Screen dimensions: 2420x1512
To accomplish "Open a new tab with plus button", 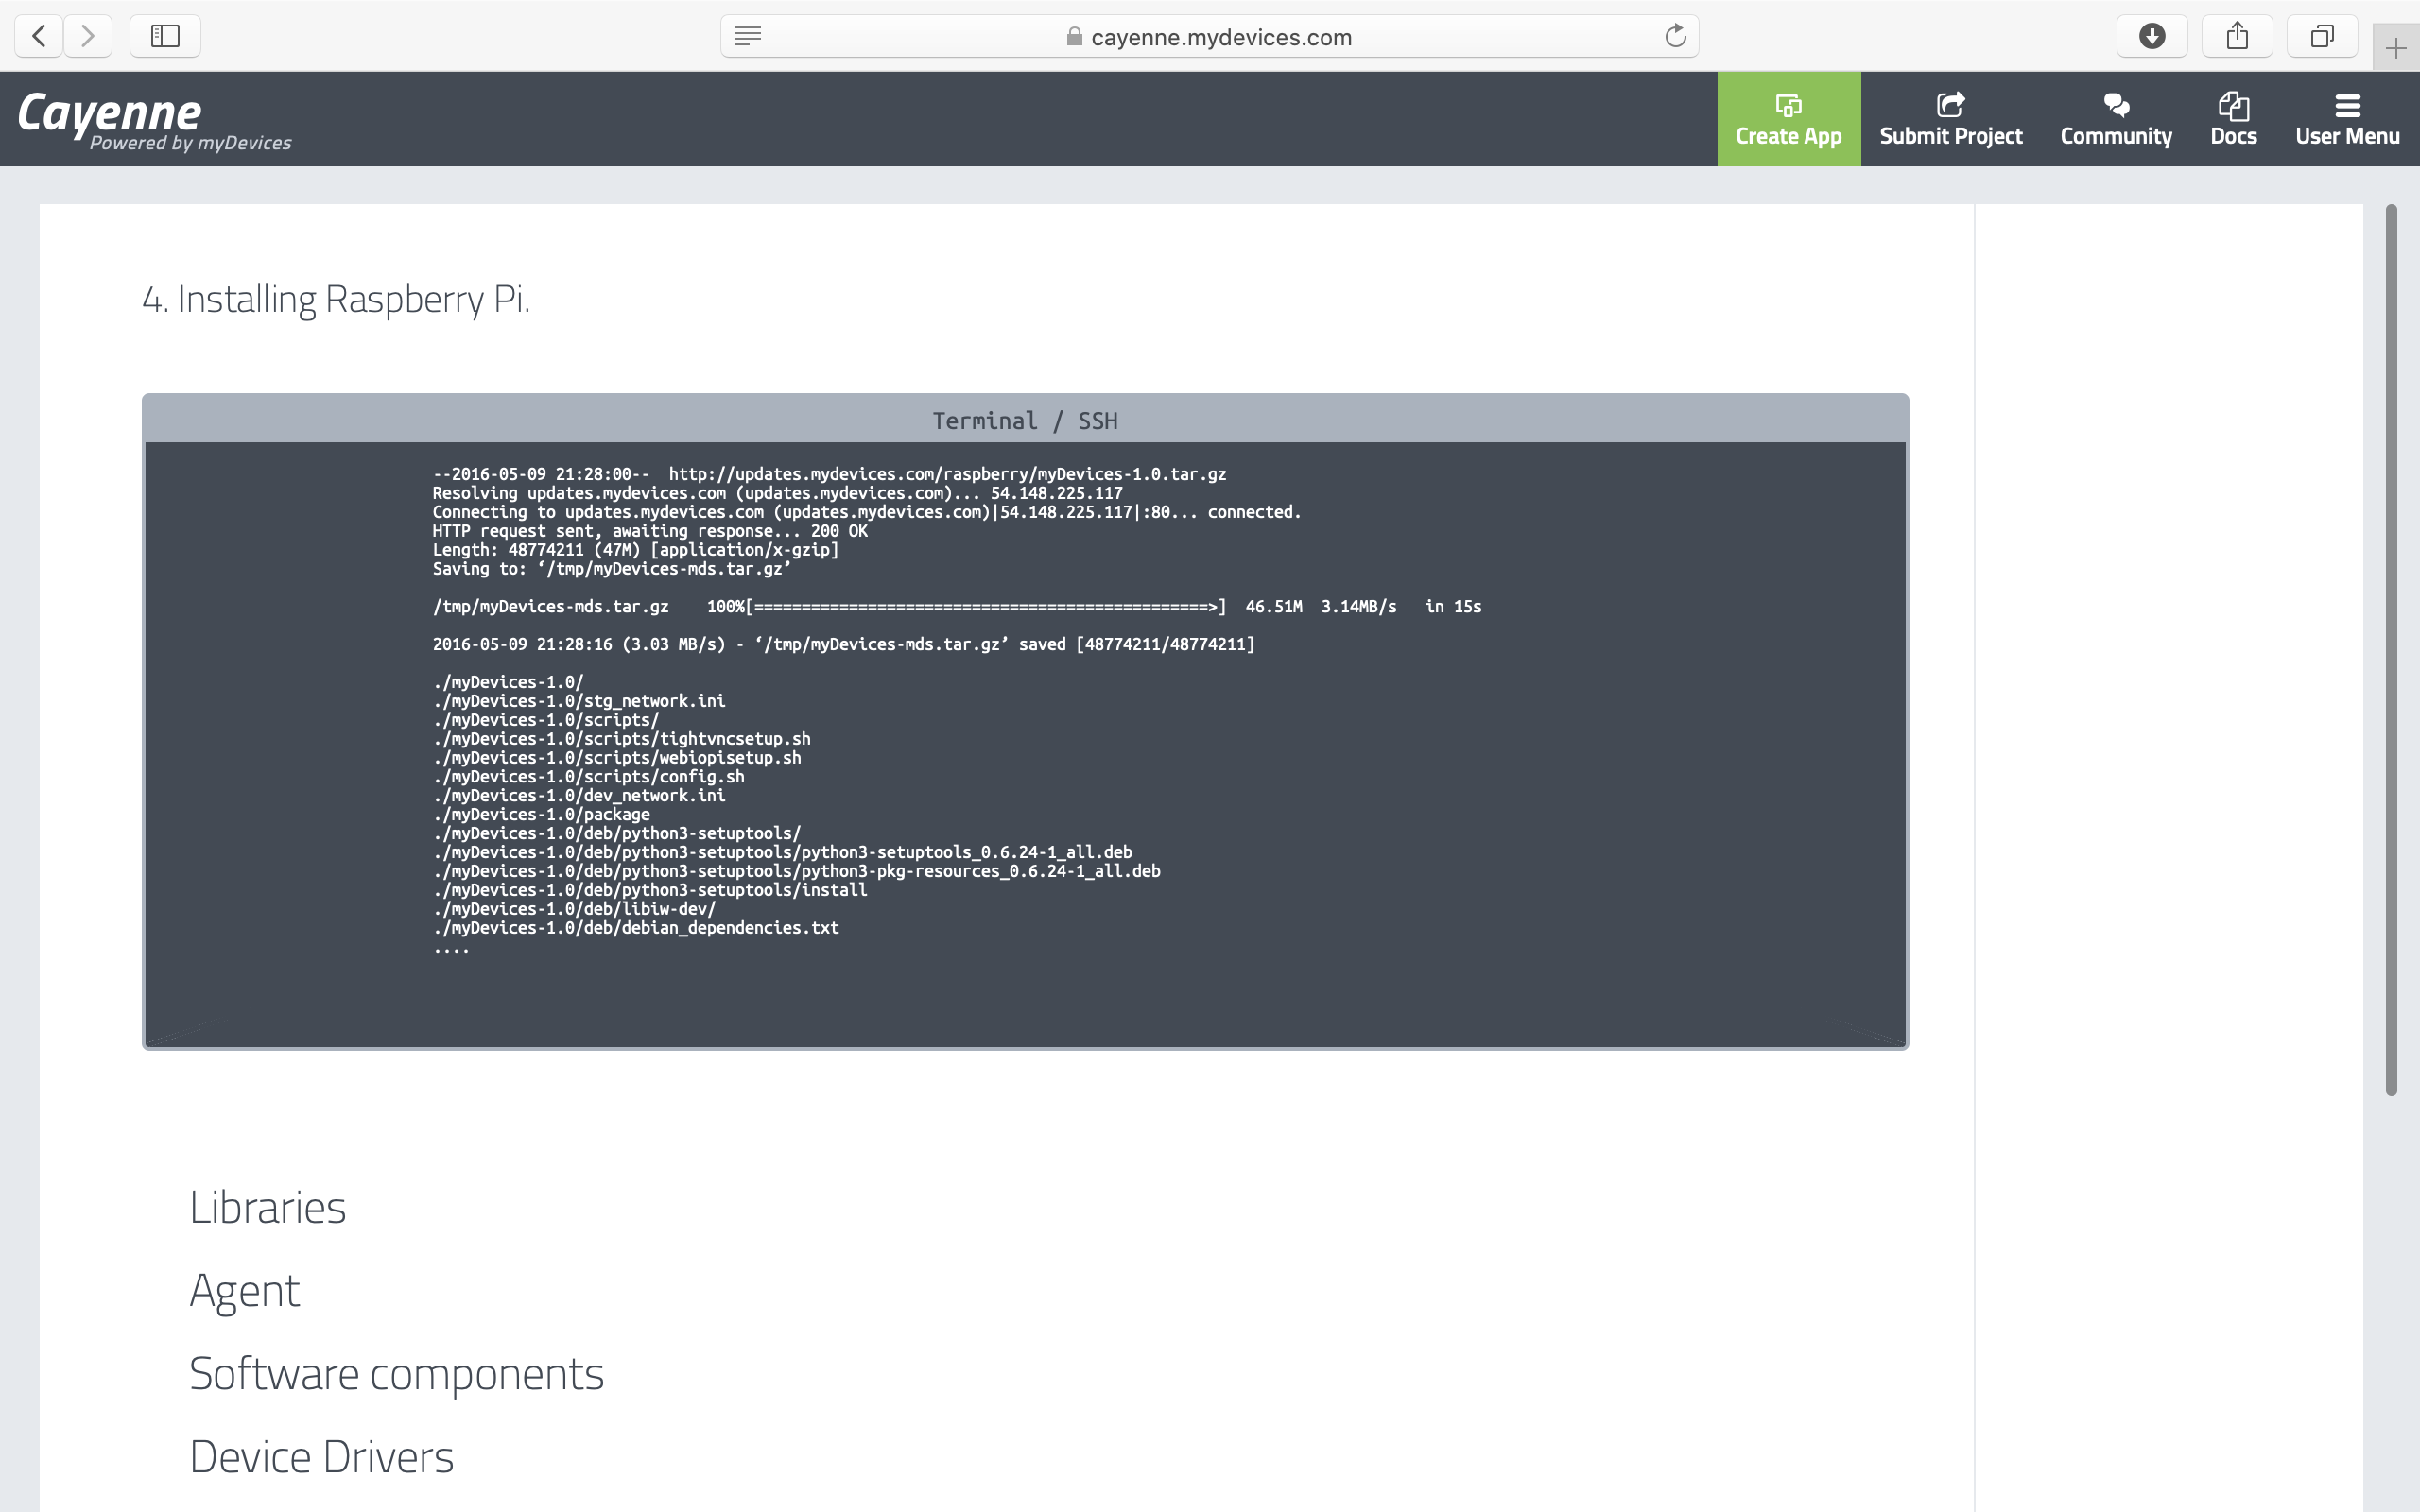I will click(2395, 48).
